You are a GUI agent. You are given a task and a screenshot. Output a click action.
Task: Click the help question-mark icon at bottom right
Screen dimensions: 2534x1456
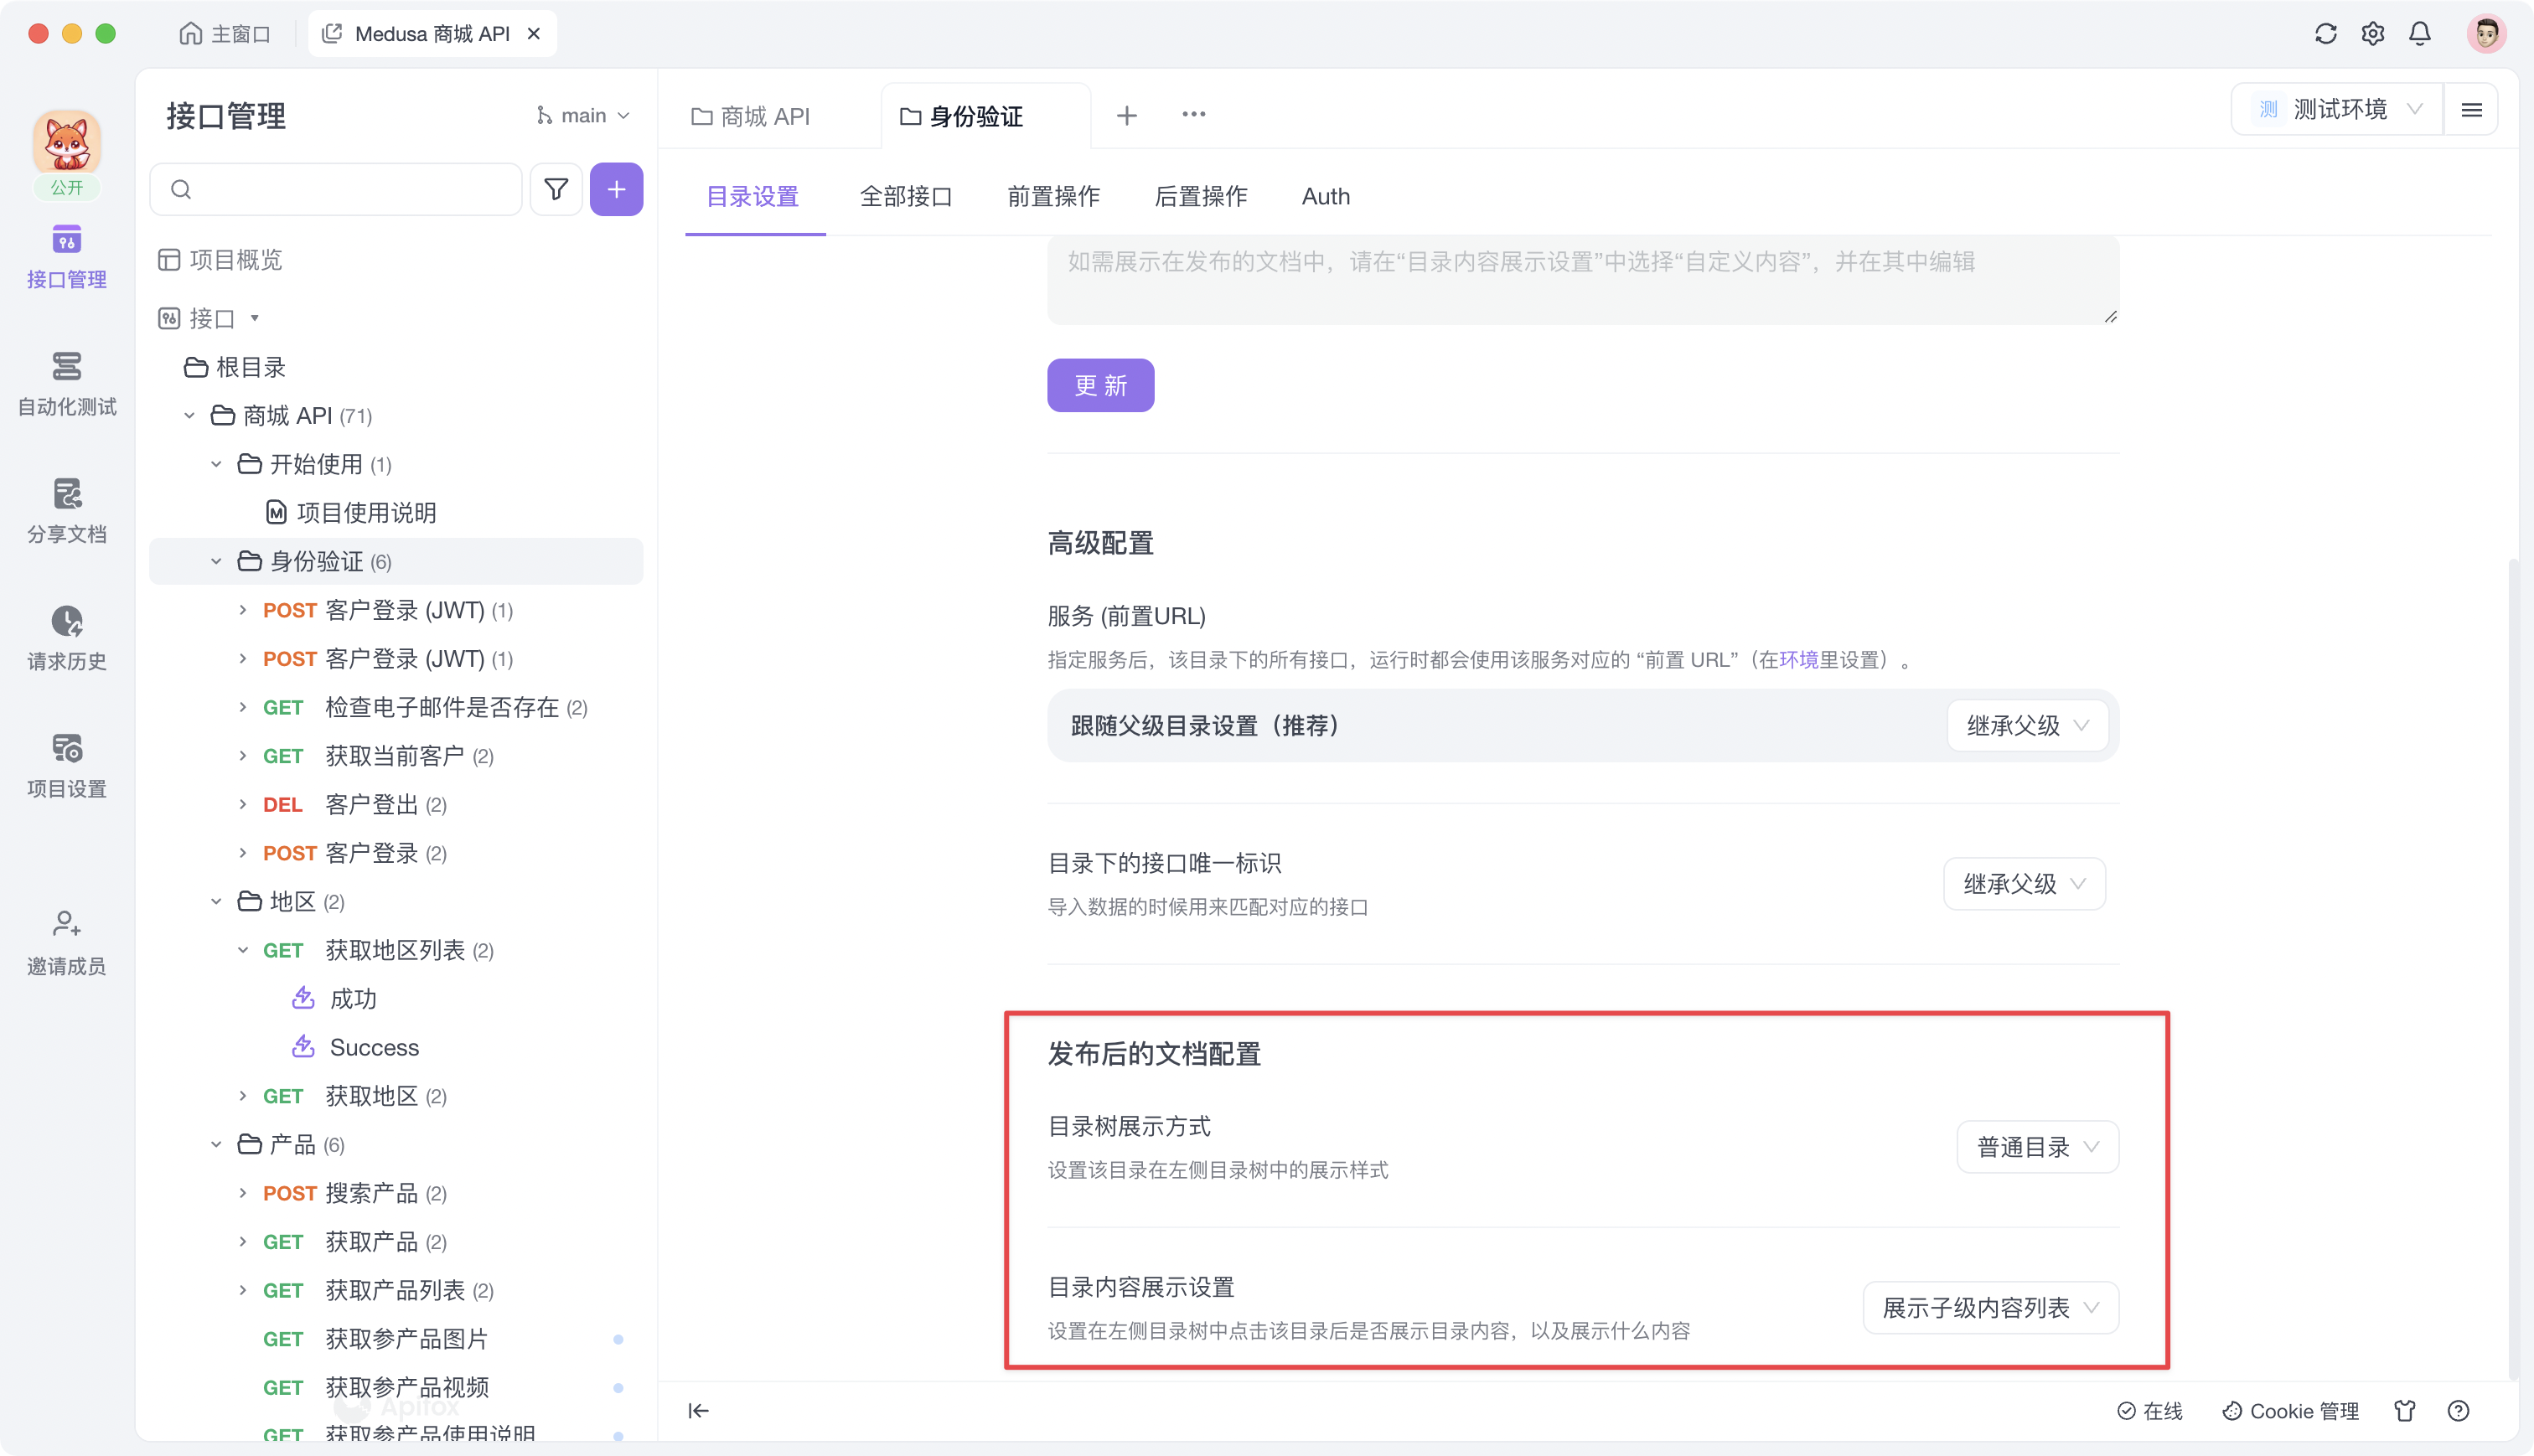tap(2459, 1410)
